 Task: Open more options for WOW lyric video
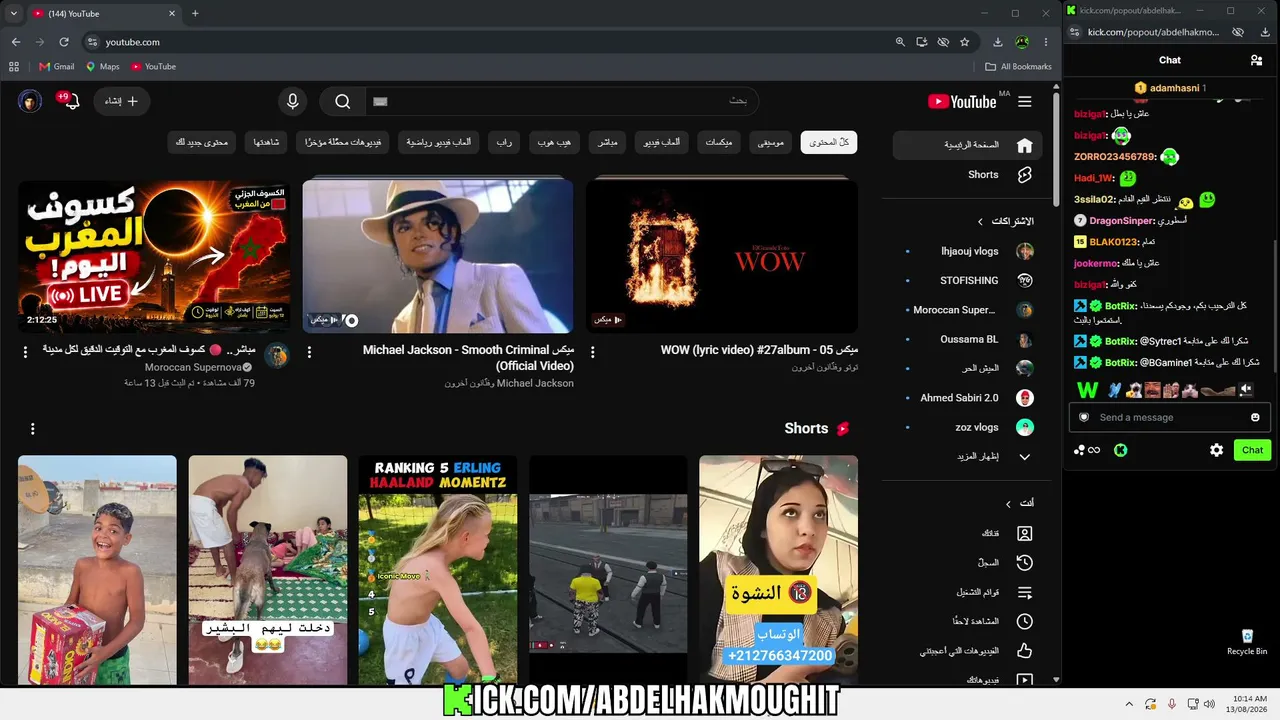click(593, 352)
